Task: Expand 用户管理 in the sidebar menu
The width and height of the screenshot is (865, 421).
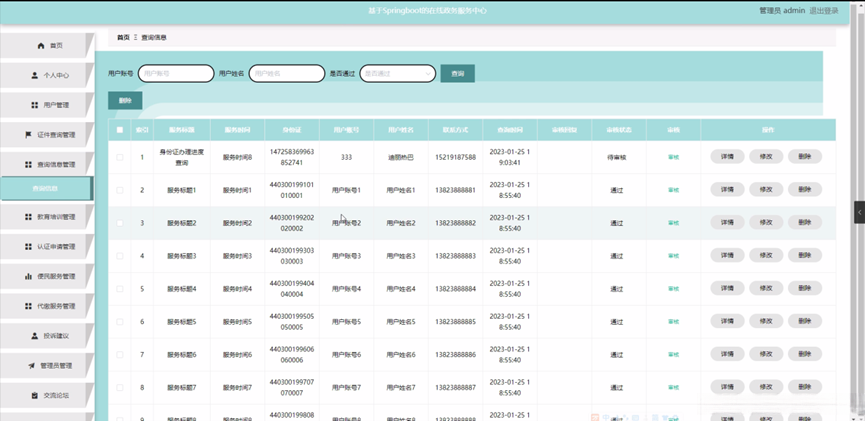Action: tap(47, 105)
